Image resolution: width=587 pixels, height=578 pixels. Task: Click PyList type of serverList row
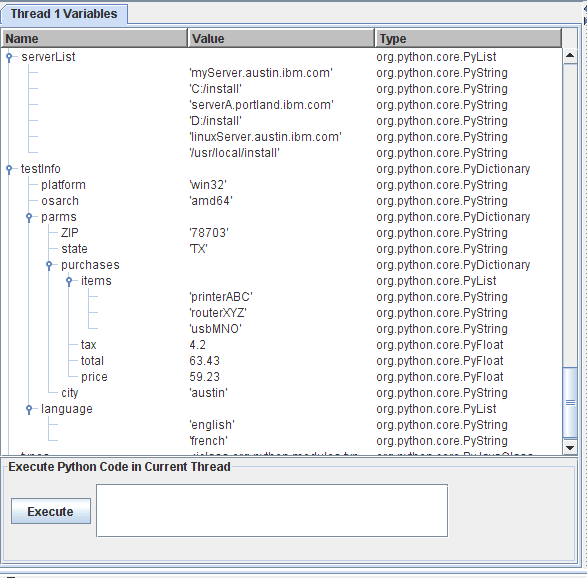(x=437, y=57)
